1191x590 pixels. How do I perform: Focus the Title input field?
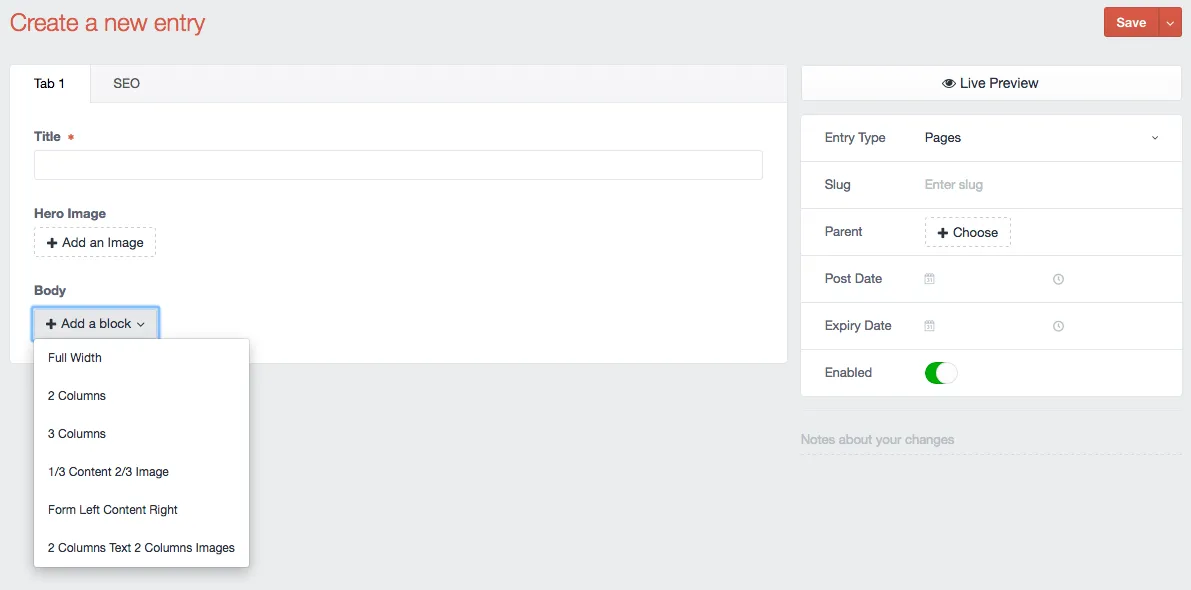pyautogui.click(x=398, y=165)
